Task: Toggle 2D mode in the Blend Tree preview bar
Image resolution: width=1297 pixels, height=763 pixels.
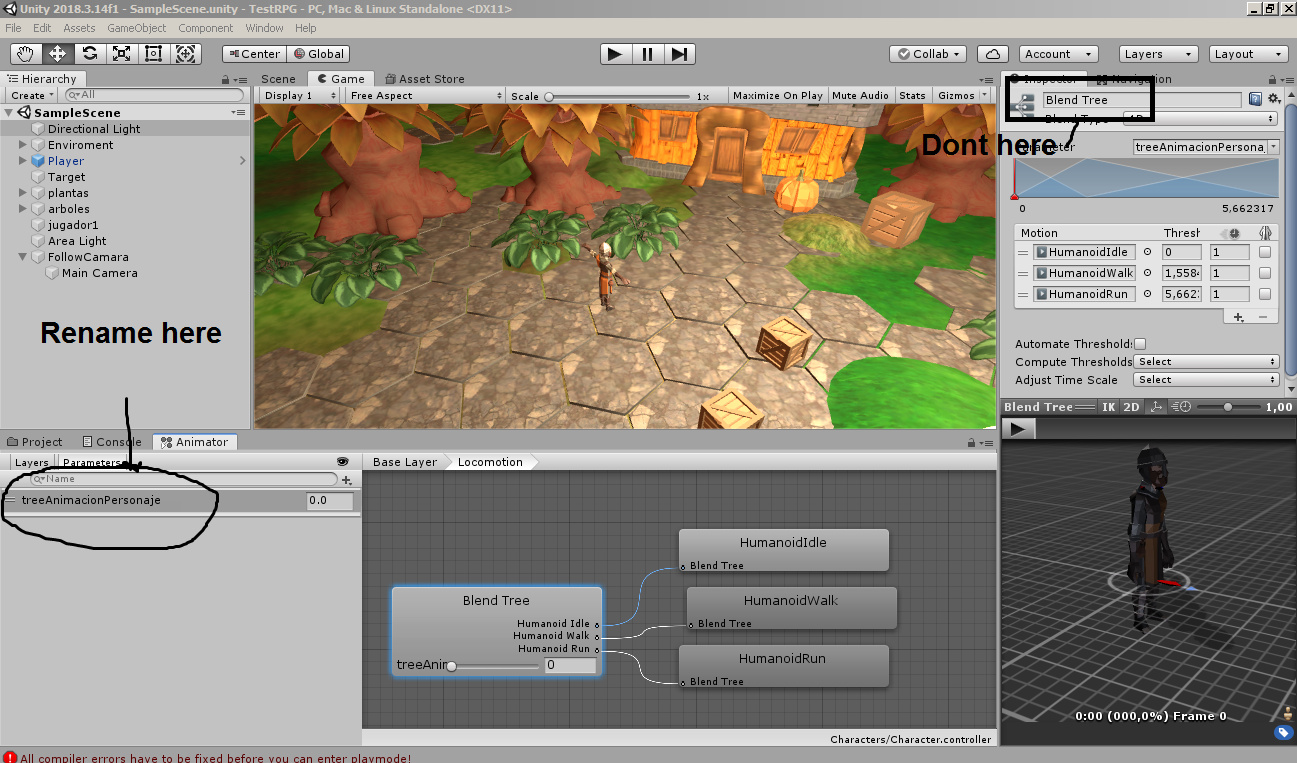Action: [x=1132, y=406]
